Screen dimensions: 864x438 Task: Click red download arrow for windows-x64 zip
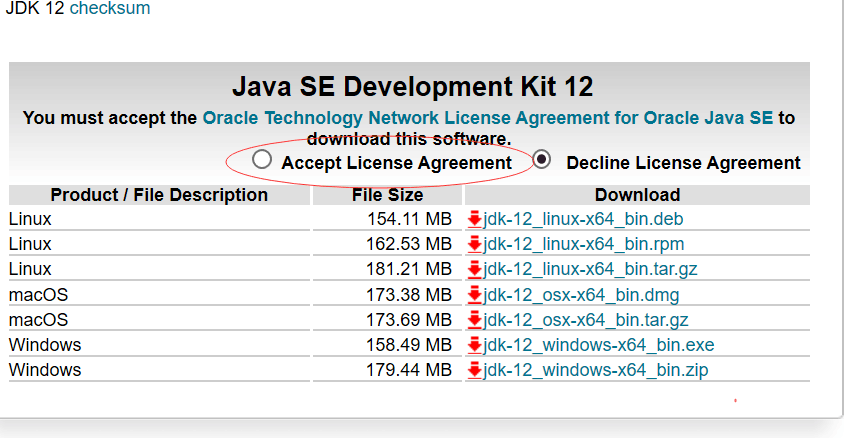[475, 370]
